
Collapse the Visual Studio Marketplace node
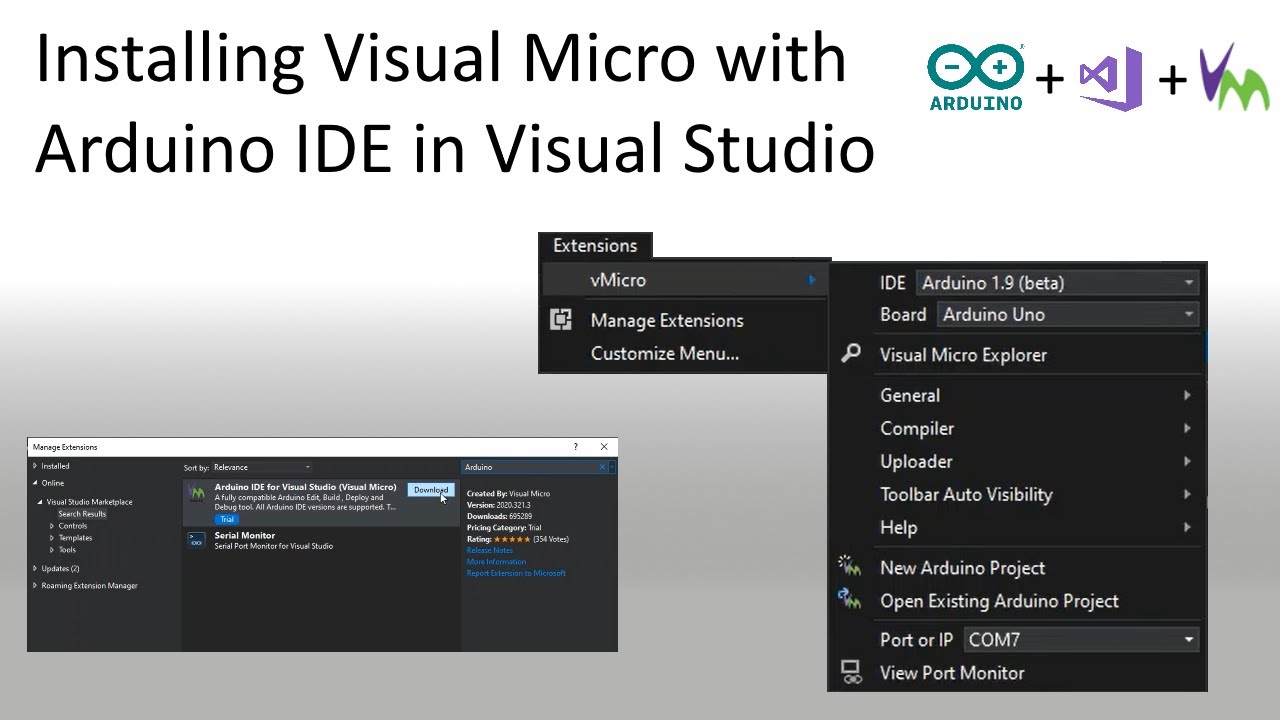click(x=41, y=502)
